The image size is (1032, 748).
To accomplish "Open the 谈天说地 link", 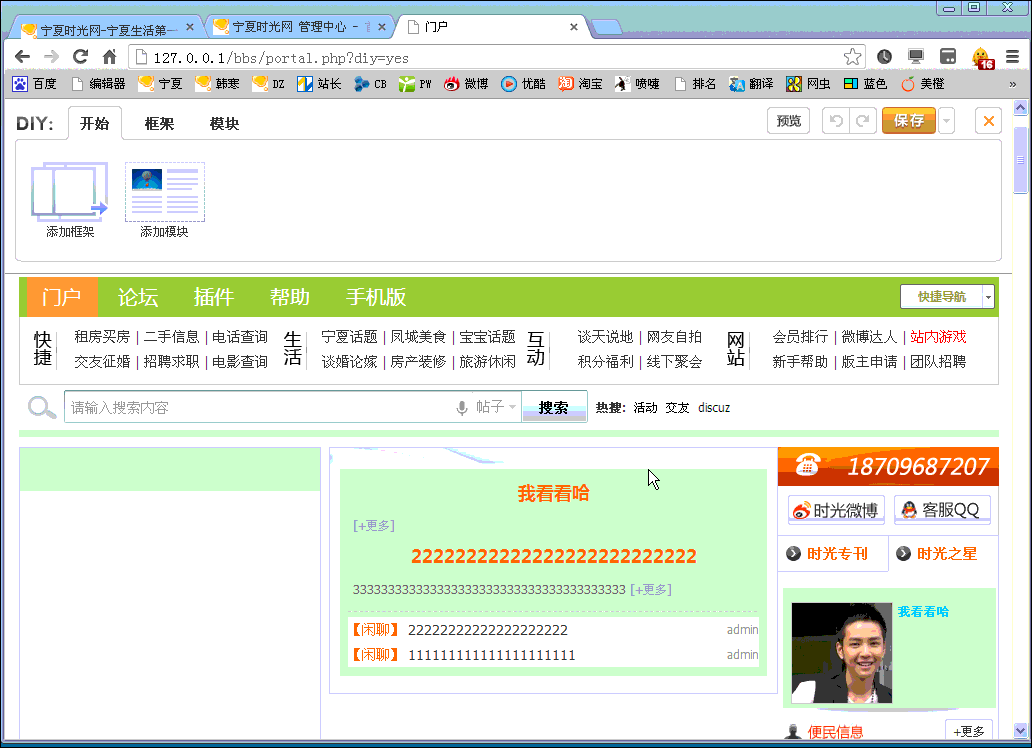I will (x=605, y=336).
